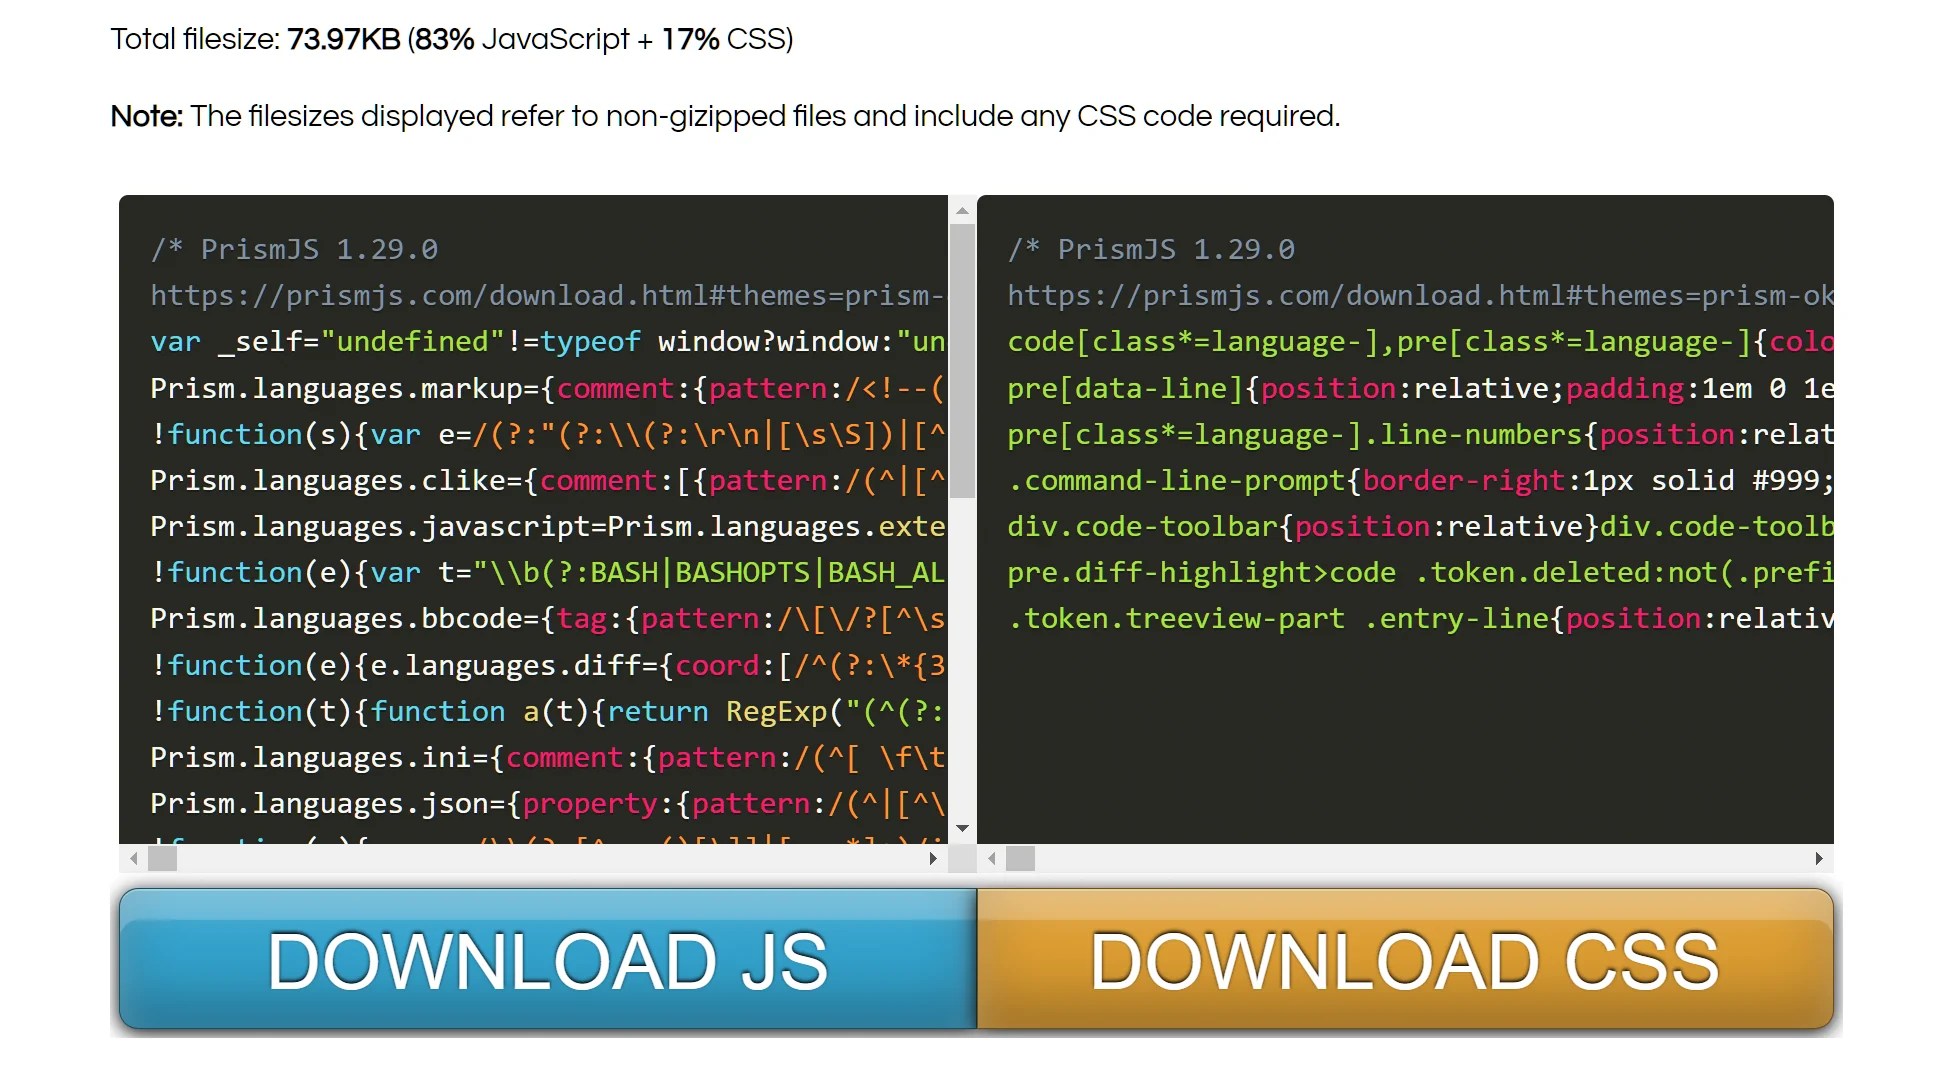Click right arrow of JS code horizontal scrollbar

coord(932,858)
